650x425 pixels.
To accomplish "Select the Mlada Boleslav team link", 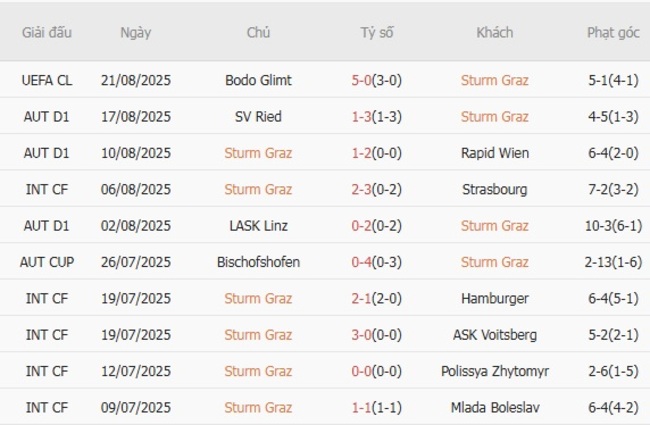I will pyautogui.click(x=494, y=407).
